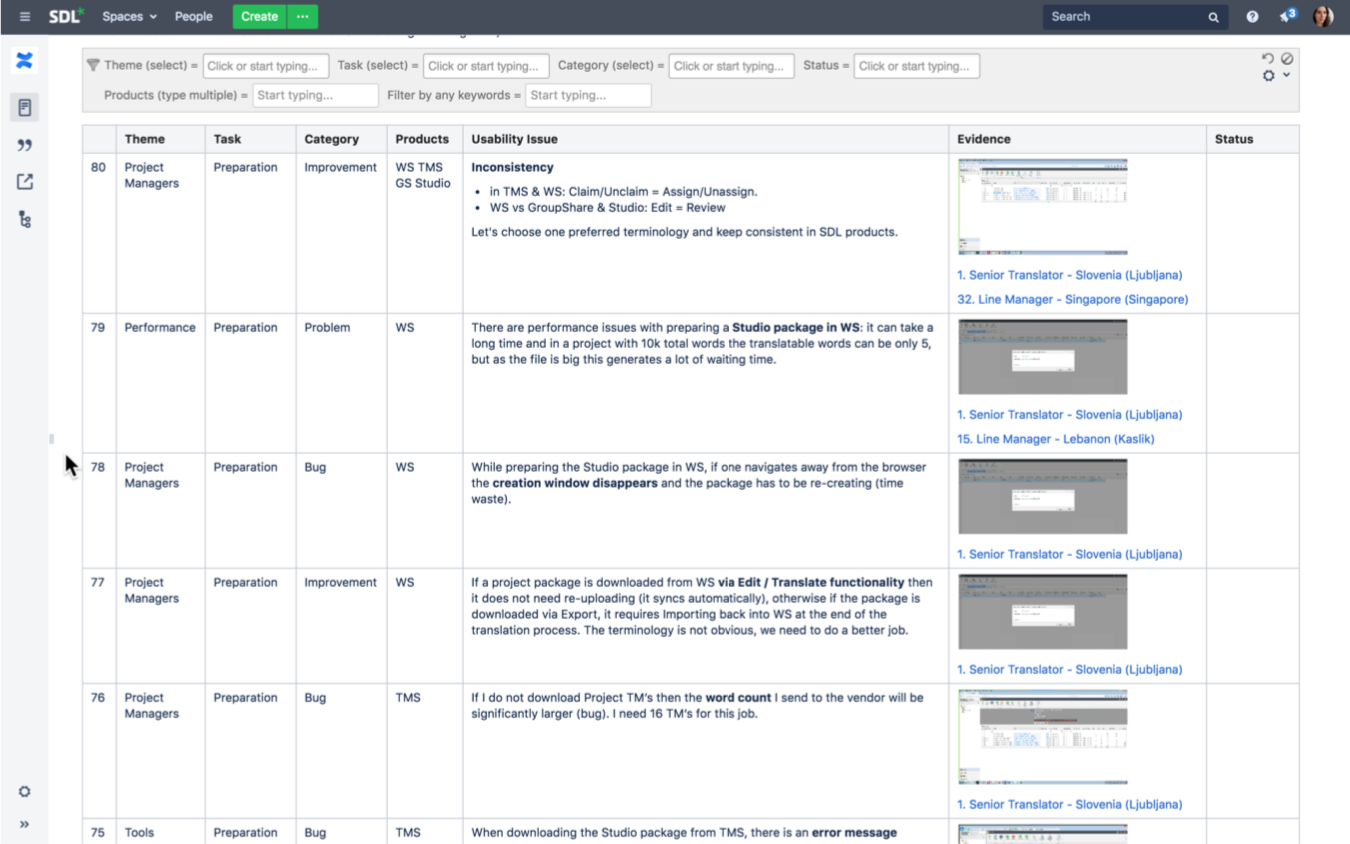Open '15. Line Manager - Lebanon (Kaslik)' link

(x=1056, y=439)
